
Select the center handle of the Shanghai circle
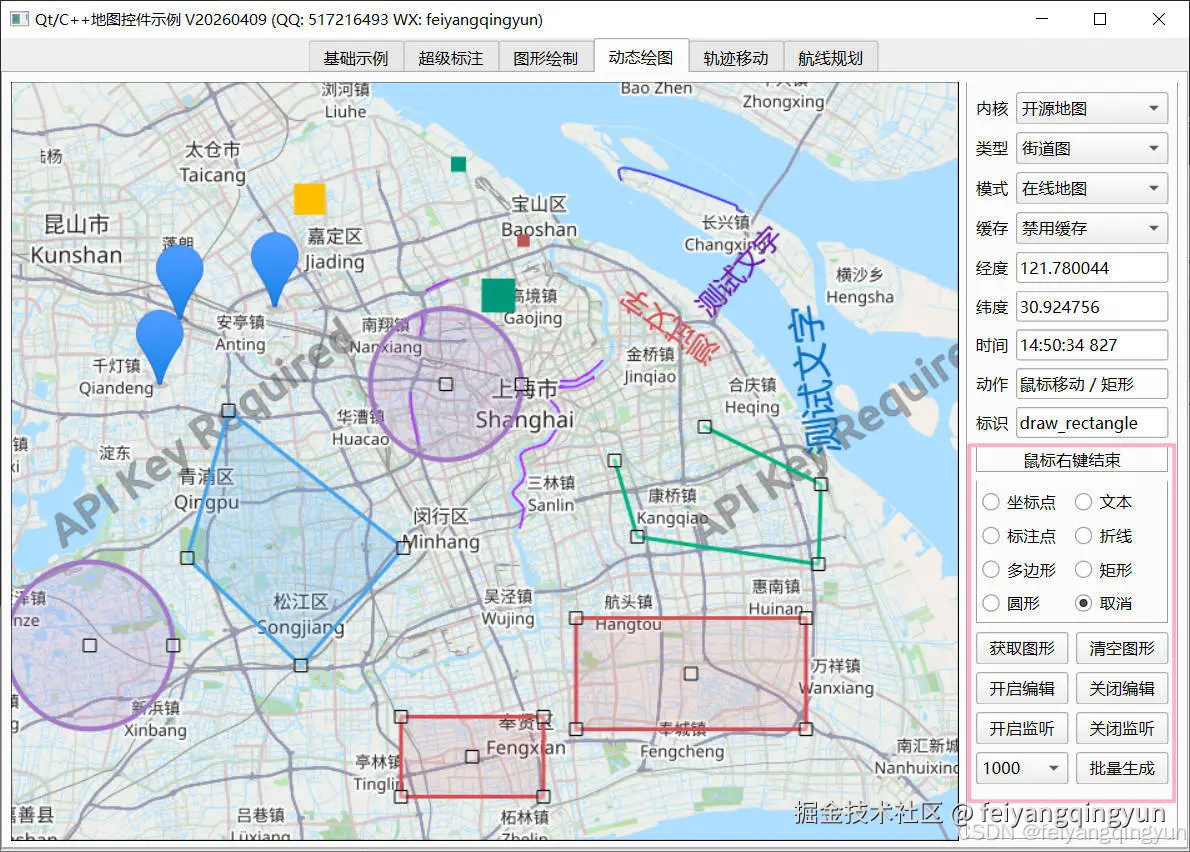click(x=446, y=385)
